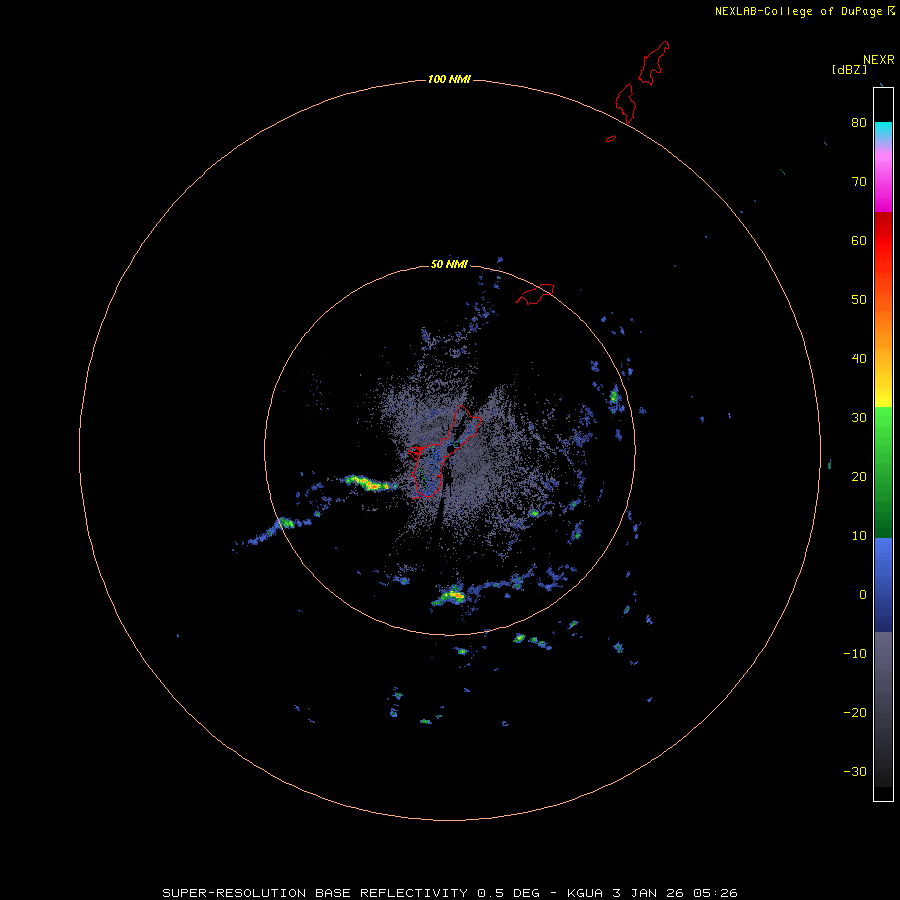
Task: Click the -30 dBZ scale value
Action: [855, 771]
